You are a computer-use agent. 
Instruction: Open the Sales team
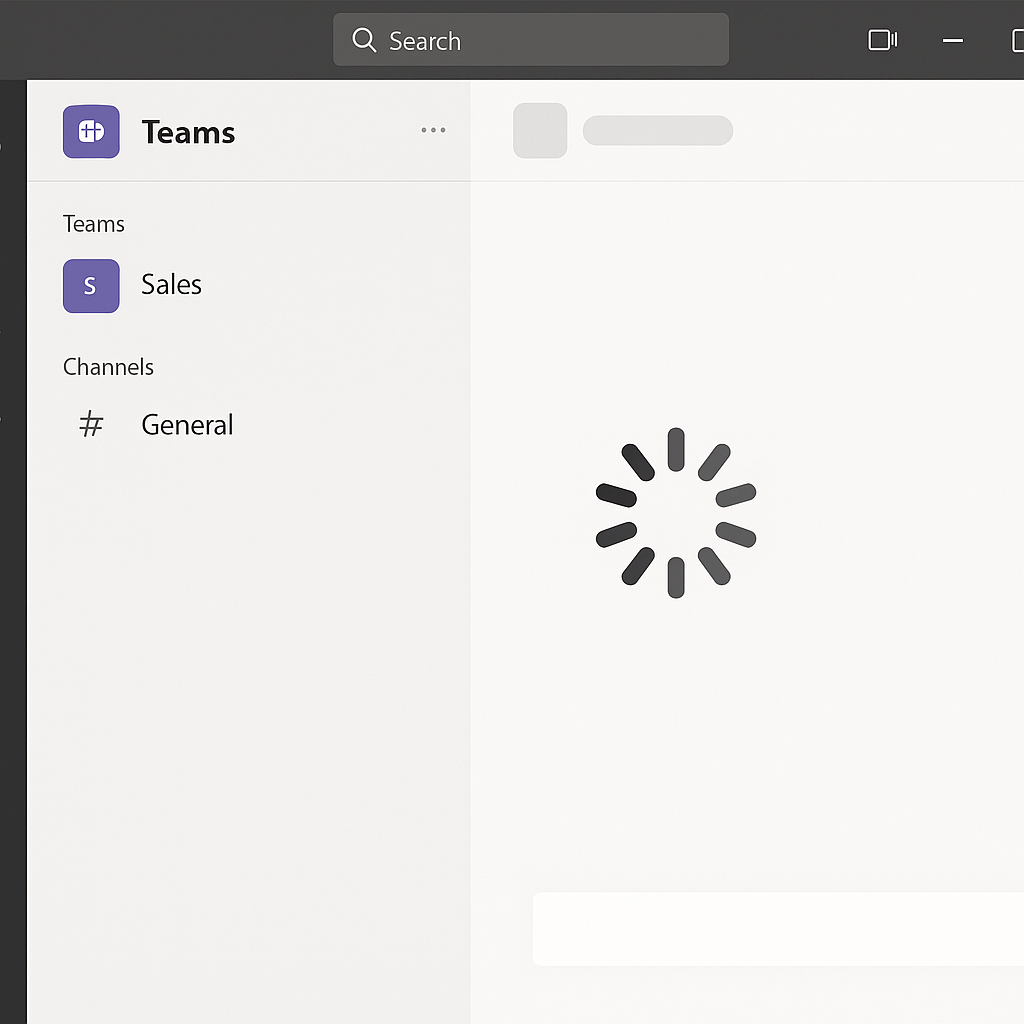[171, 285]
